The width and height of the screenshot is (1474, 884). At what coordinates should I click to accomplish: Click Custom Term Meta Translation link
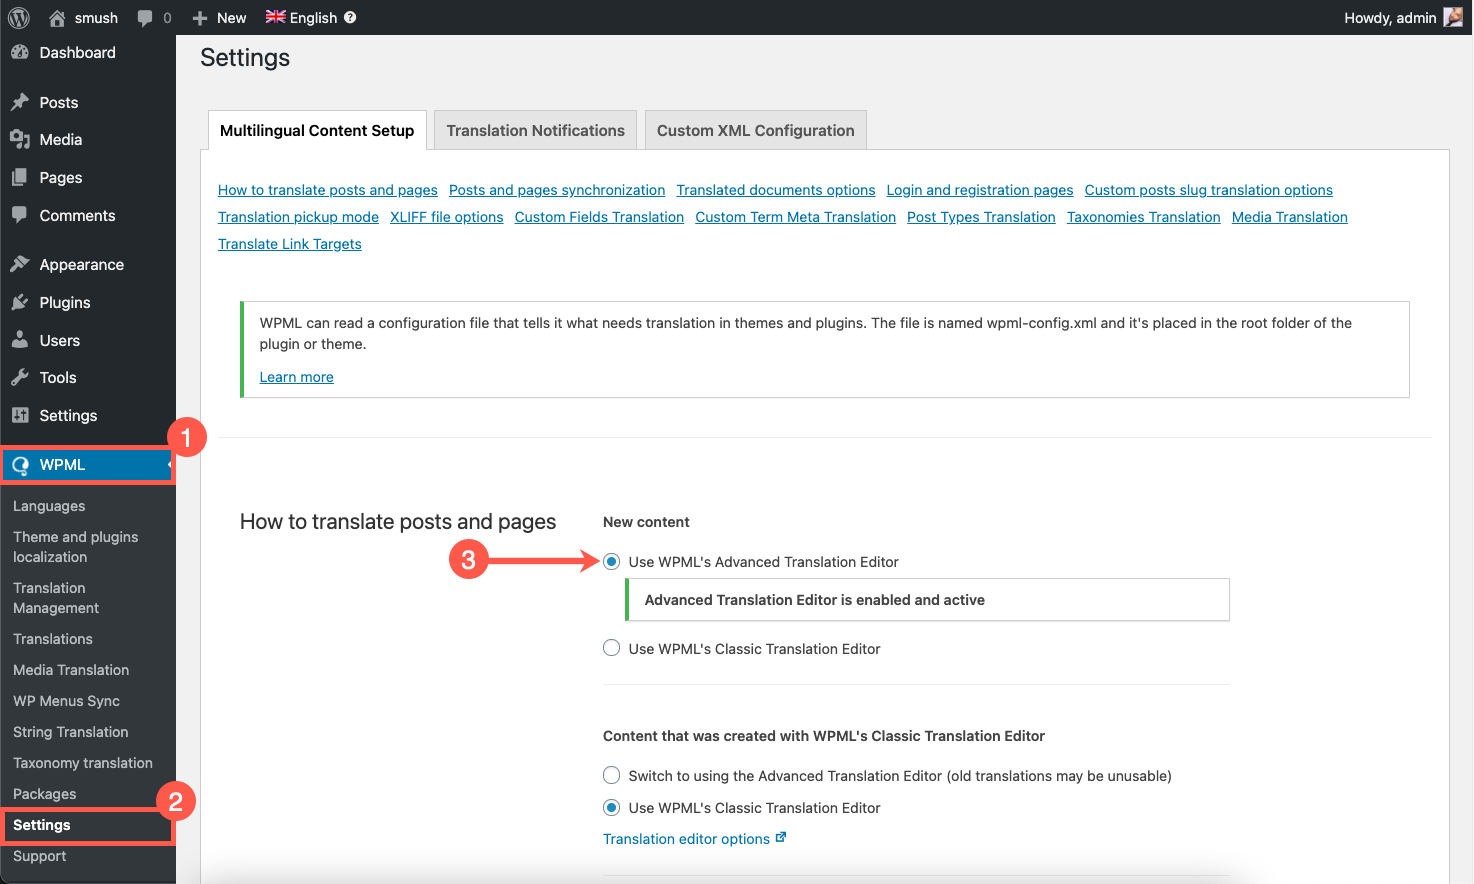pos(796,217)
